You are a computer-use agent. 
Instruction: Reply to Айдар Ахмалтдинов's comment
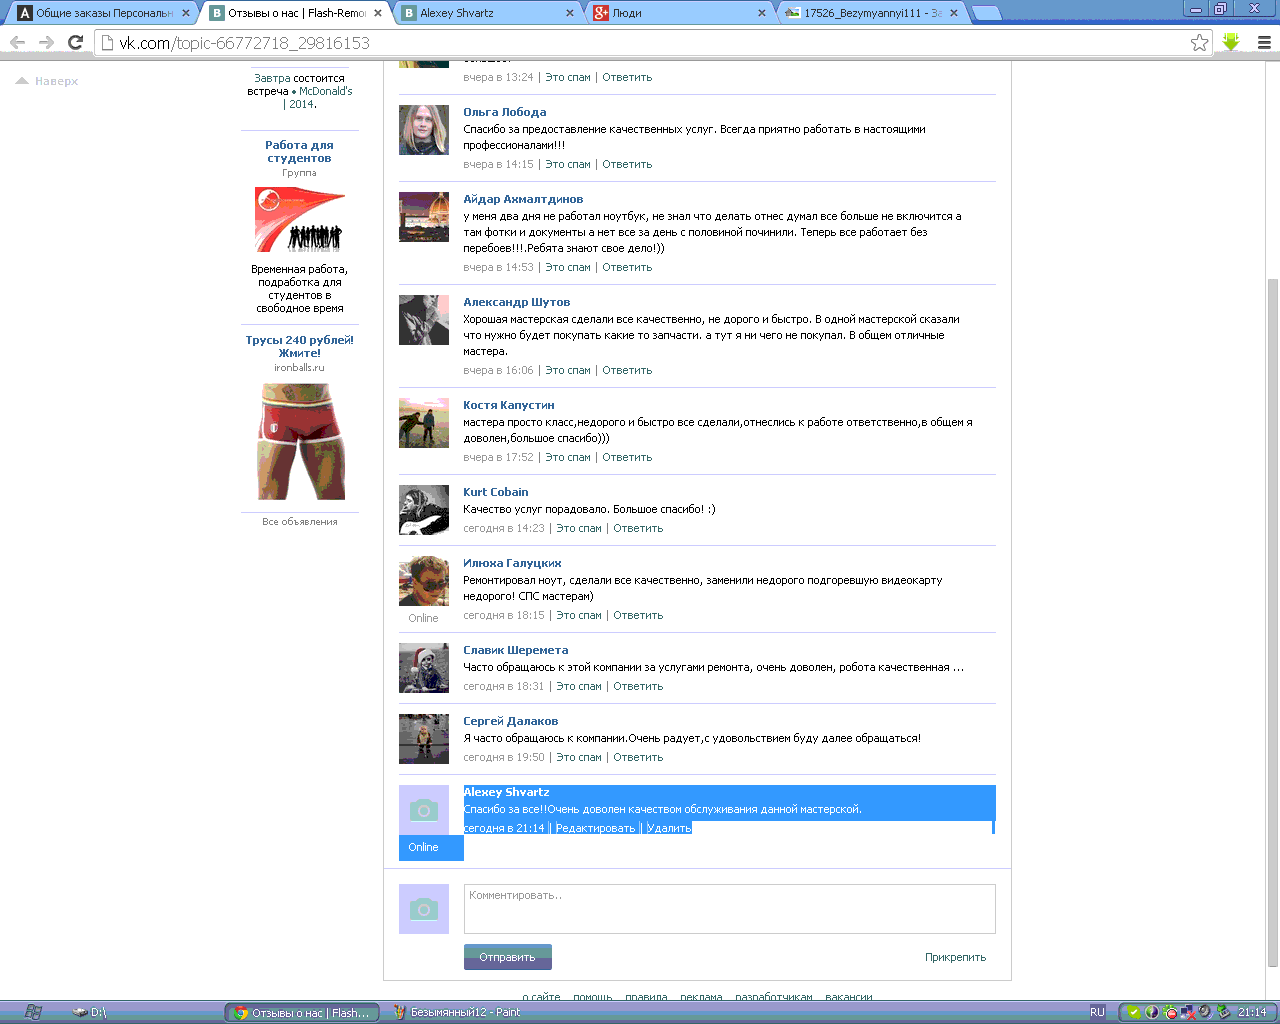click(627, 267)
